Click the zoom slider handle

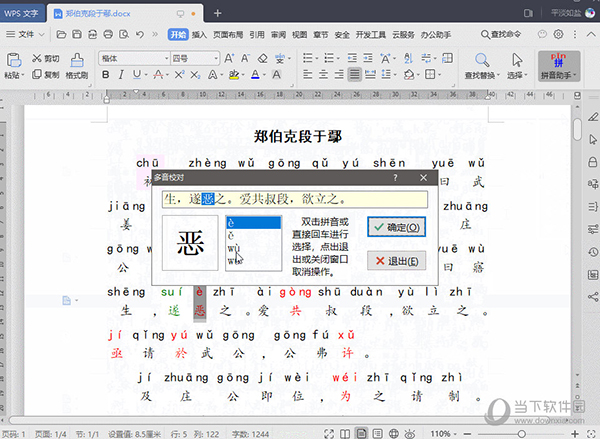tap(521, 434)
